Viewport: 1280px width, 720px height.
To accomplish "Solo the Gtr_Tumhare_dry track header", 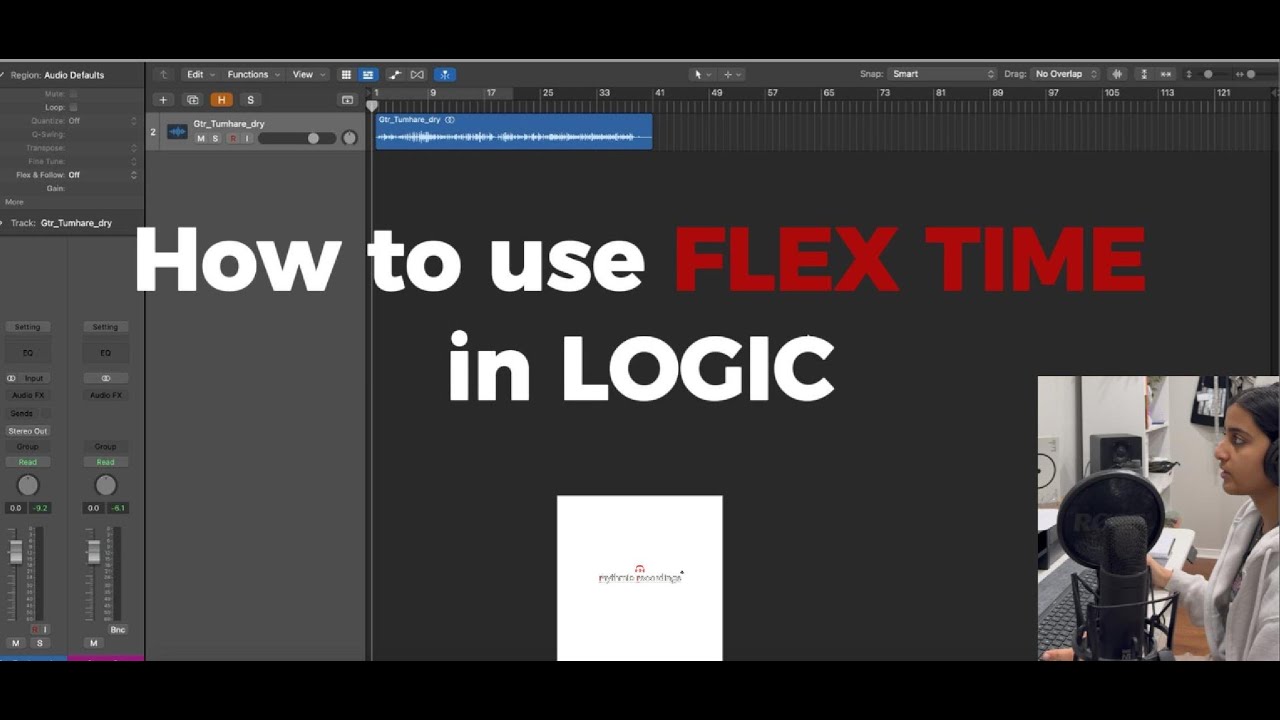I will [215, 139].
